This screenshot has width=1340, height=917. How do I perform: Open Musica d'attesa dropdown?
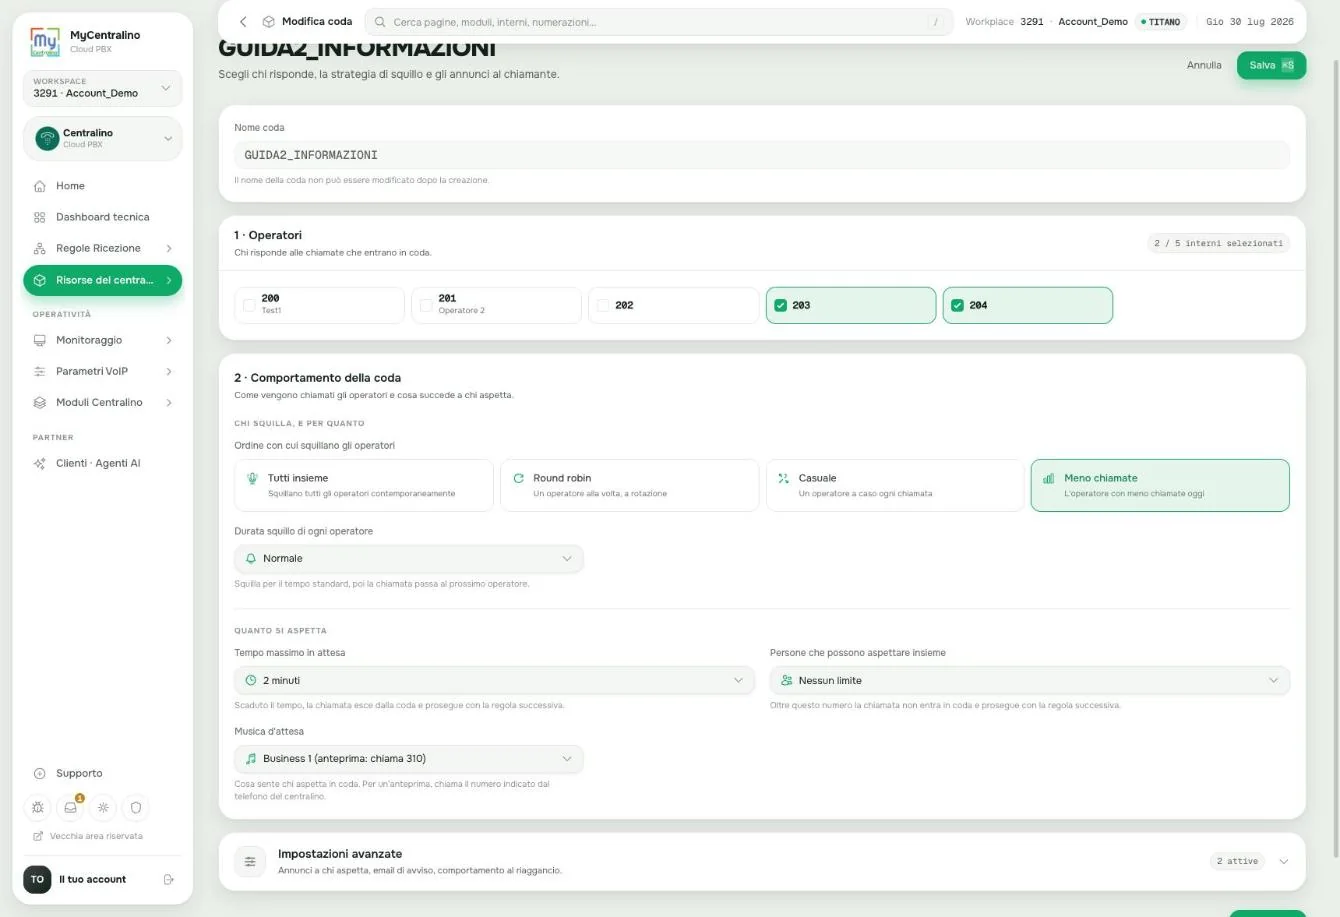(x=408, y=758)
